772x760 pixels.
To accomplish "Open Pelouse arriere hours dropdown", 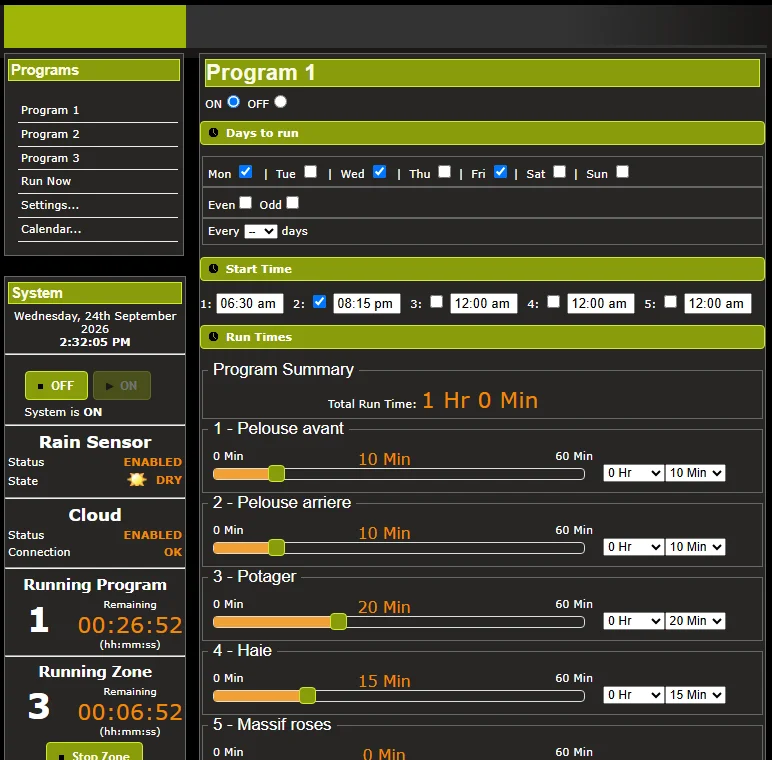I will (x=633, y=547).
